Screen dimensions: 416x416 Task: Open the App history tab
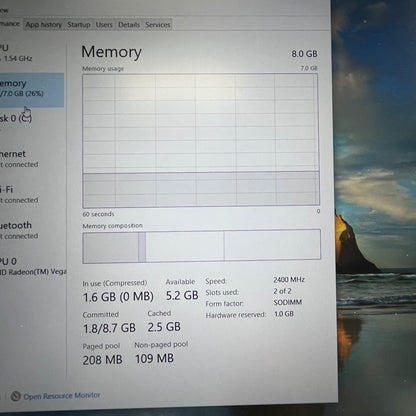43,25
